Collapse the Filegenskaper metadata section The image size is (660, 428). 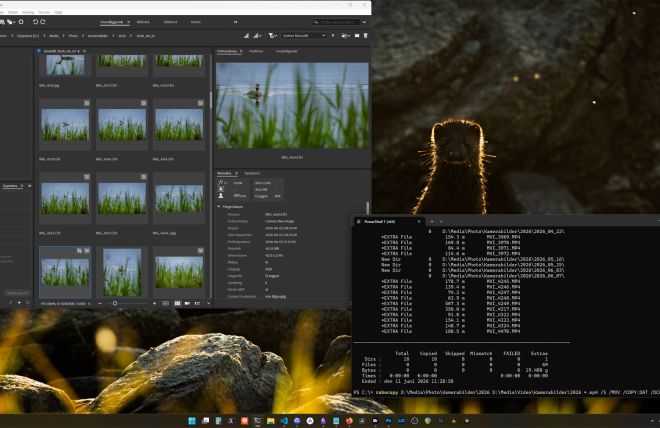(x=219, y=207)
